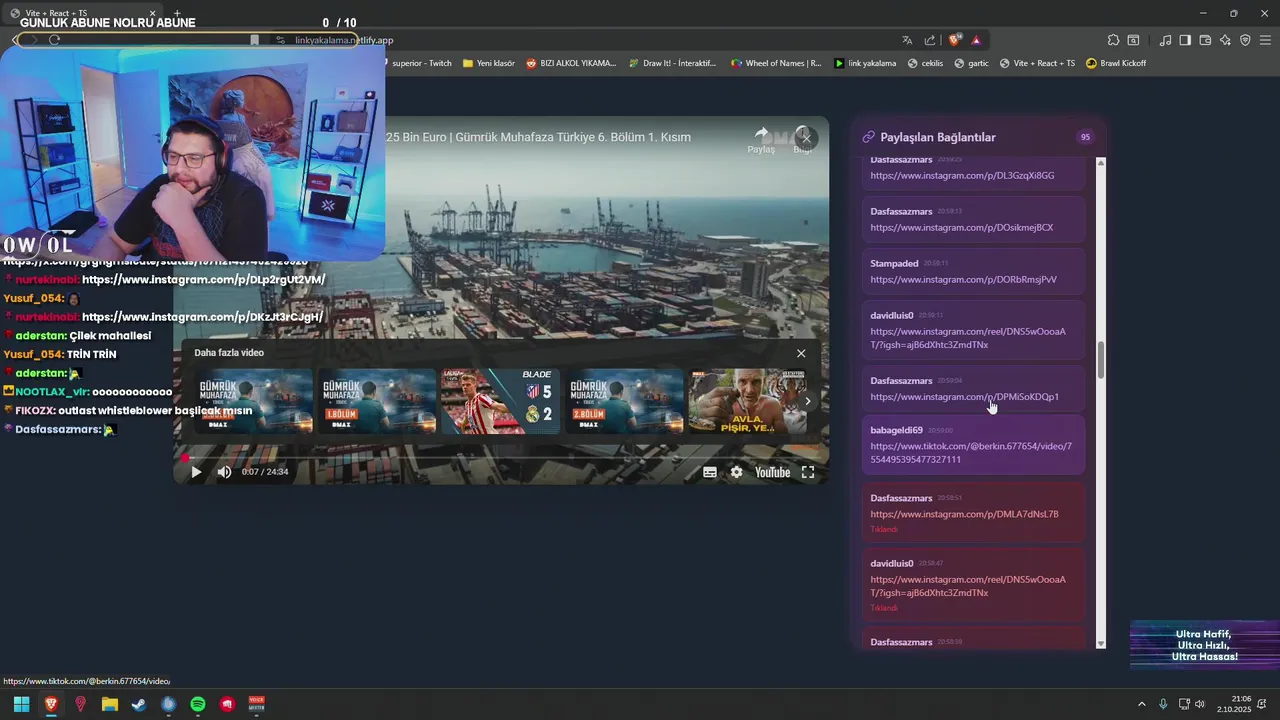Open Blade 5-2 match highlight thumbnail

point(500,401)
